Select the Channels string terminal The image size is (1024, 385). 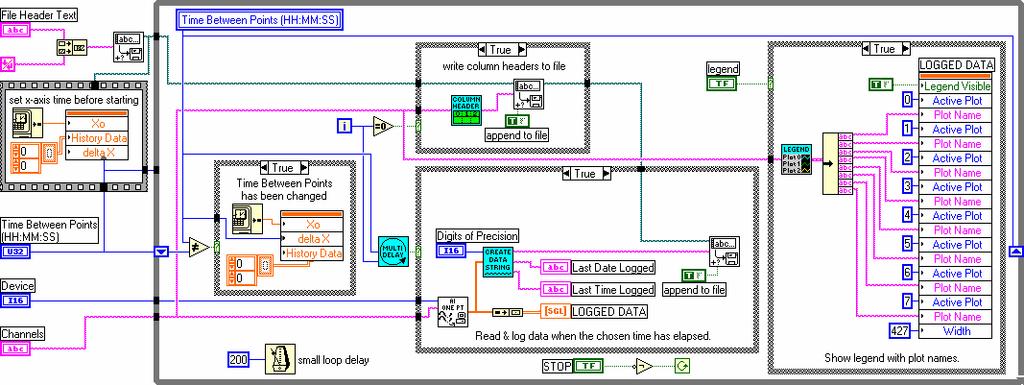coord(16,349)
